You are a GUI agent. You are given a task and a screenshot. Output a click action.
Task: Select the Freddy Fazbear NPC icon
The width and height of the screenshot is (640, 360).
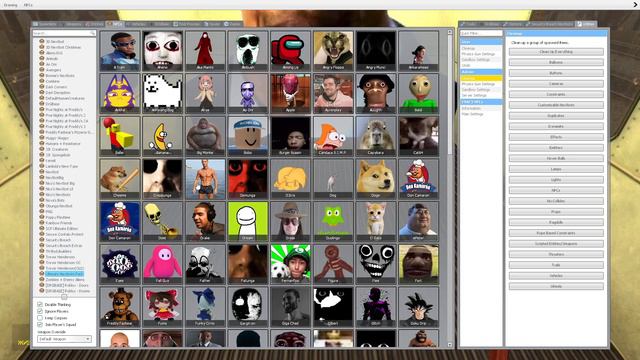pyautogui.click(x=120, y=307)
